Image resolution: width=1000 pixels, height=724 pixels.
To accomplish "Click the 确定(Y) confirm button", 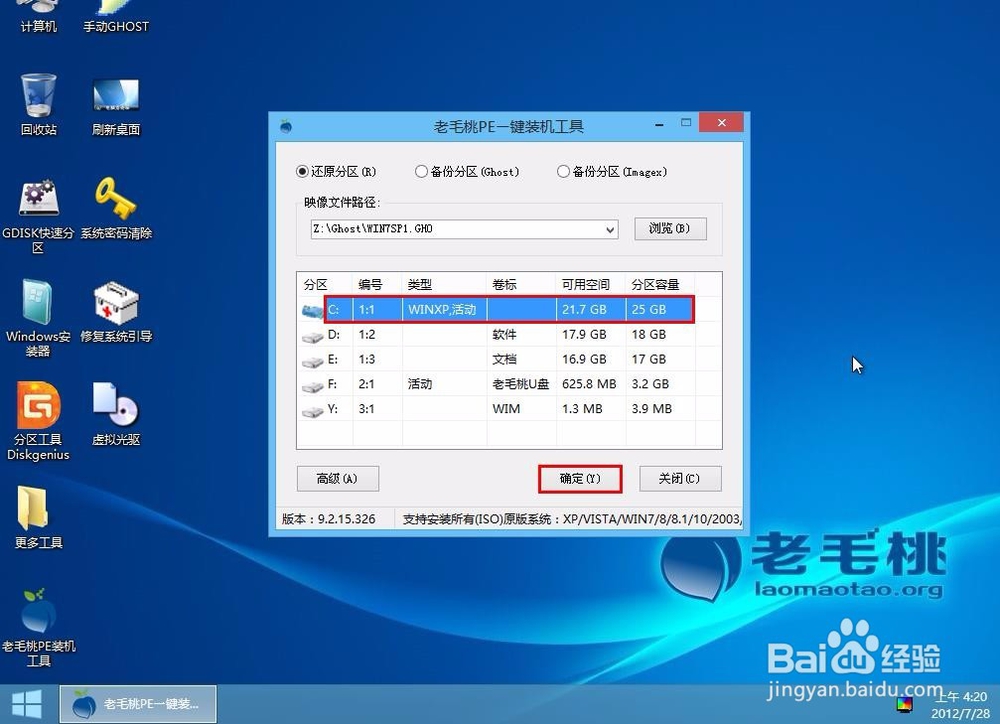I will 580,478.
